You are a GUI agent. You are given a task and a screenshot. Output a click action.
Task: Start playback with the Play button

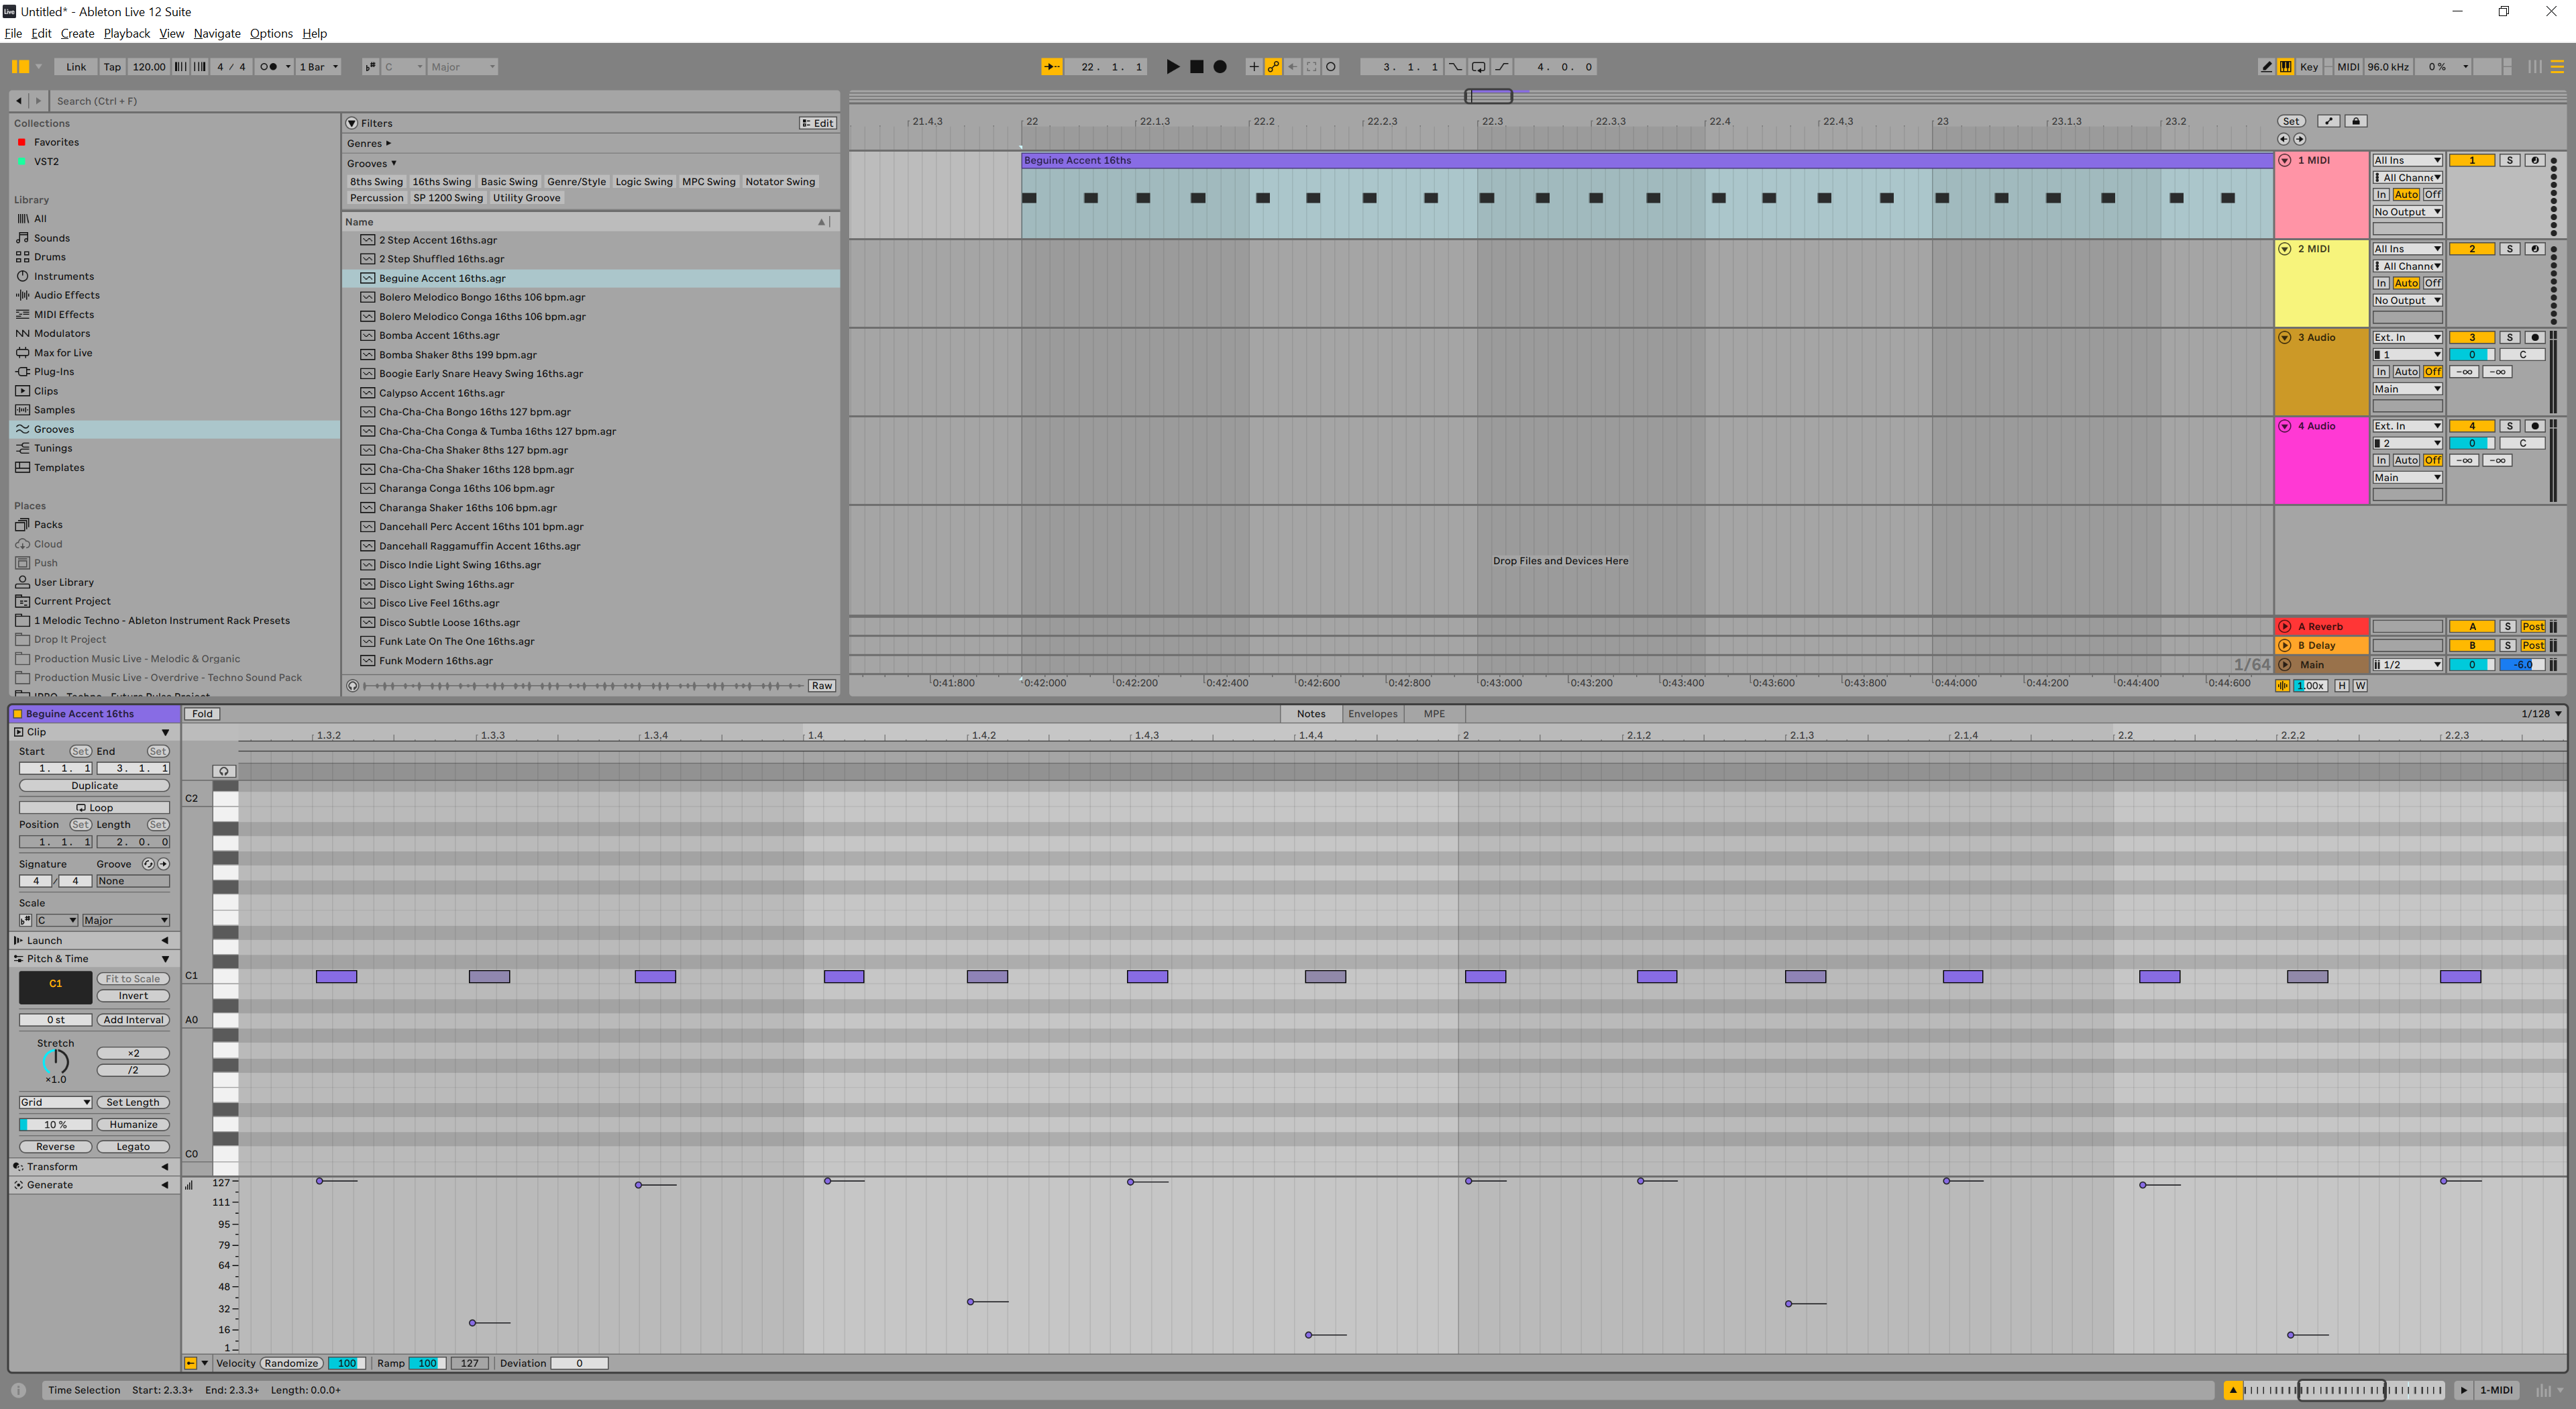(x=1172, y=67)
